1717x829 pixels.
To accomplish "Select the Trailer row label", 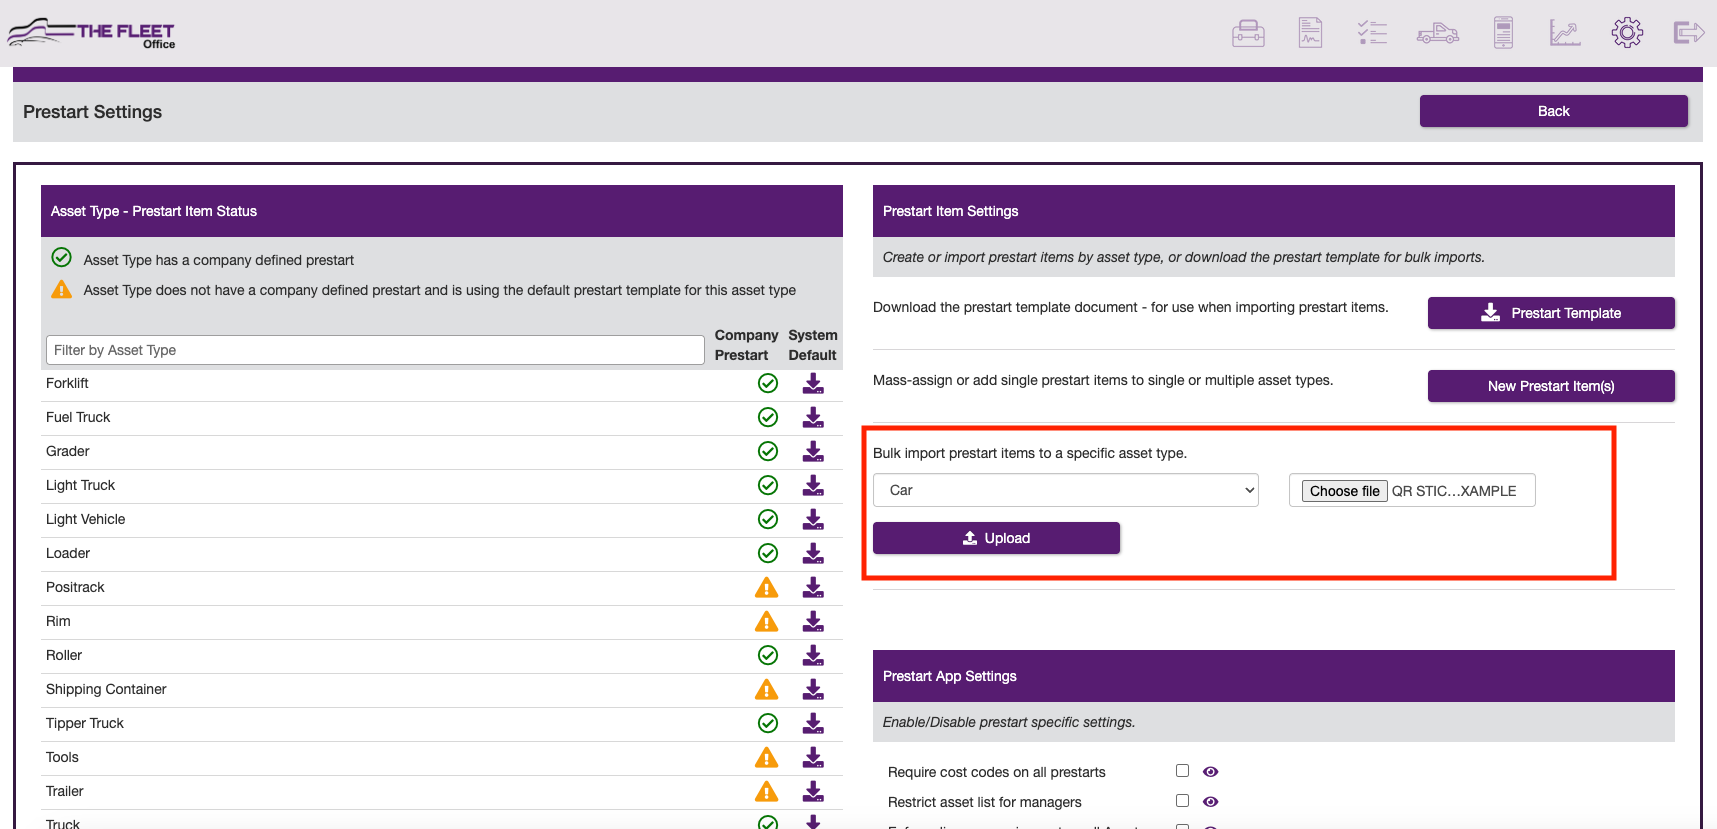I will coord(65,791).
